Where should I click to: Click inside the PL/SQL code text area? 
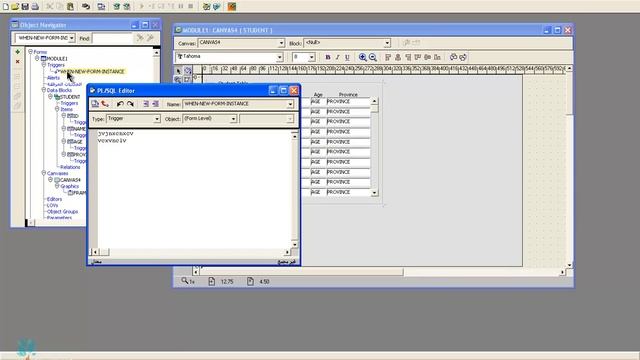pyautogui.click(x=194, y=188)
